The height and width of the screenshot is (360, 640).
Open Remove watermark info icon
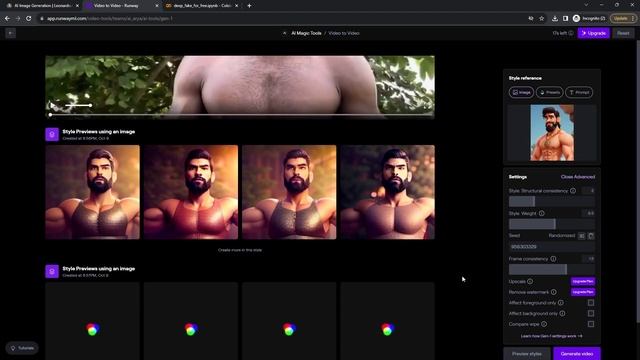(x=553, y=292)
